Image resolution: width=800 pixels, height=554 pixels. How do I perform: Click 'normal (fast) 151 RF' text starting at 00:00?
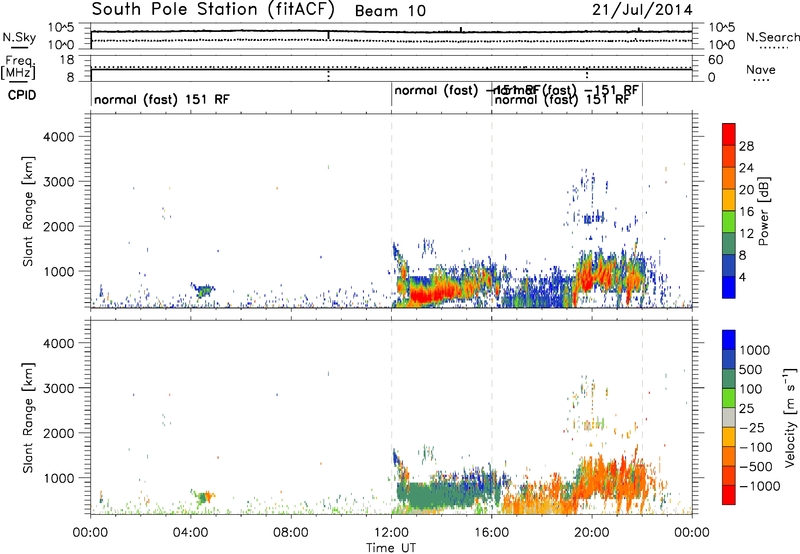pos(162,99)
